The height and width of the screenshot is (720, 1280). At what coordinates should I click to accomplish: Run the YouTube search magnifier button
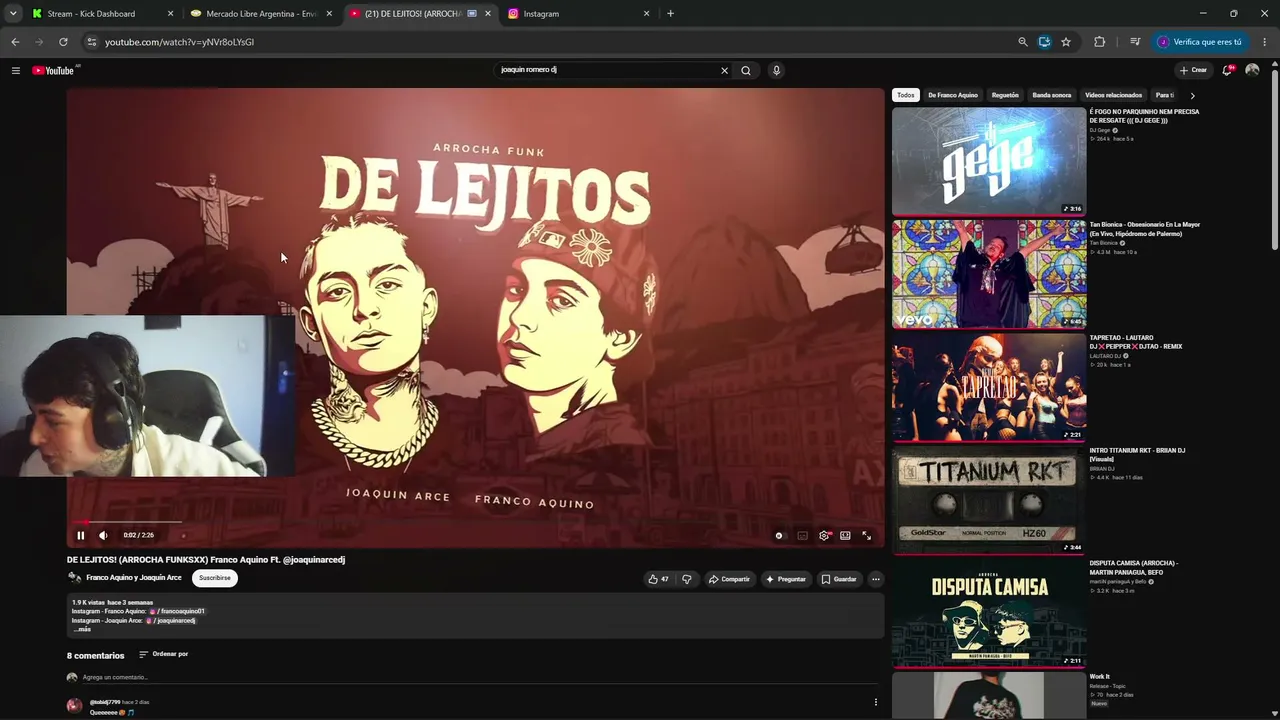tap(746, 70)
